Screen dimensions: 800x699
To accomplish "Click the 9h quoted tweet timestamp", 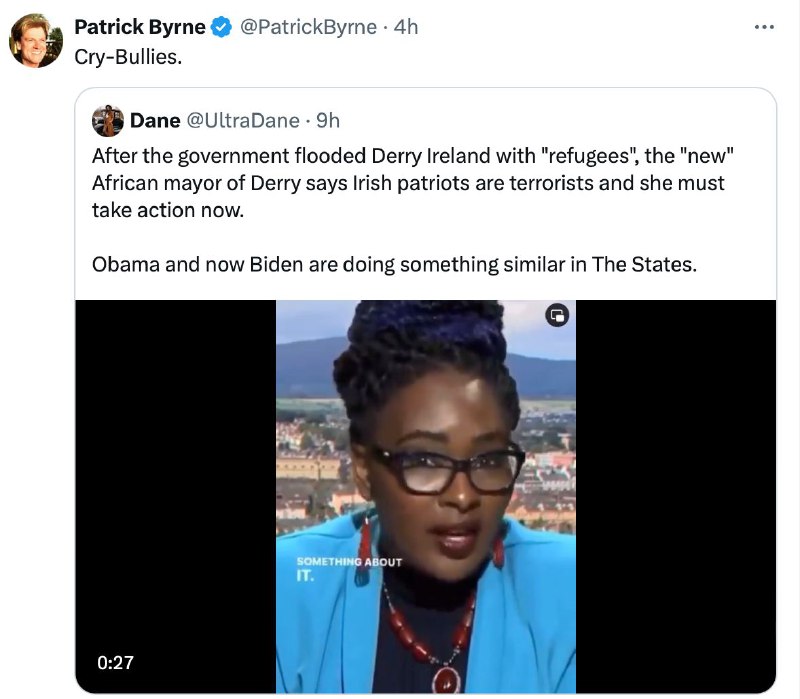I will (328, 121).
